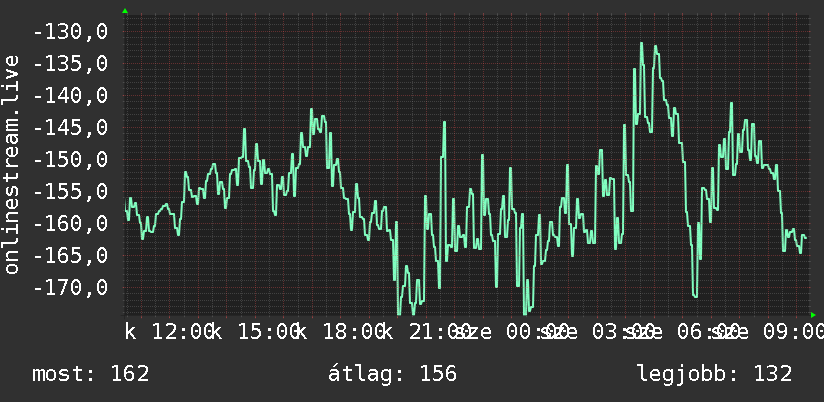
Task: Click the 'k 21:00' time axis label
Action: point(426,332)
